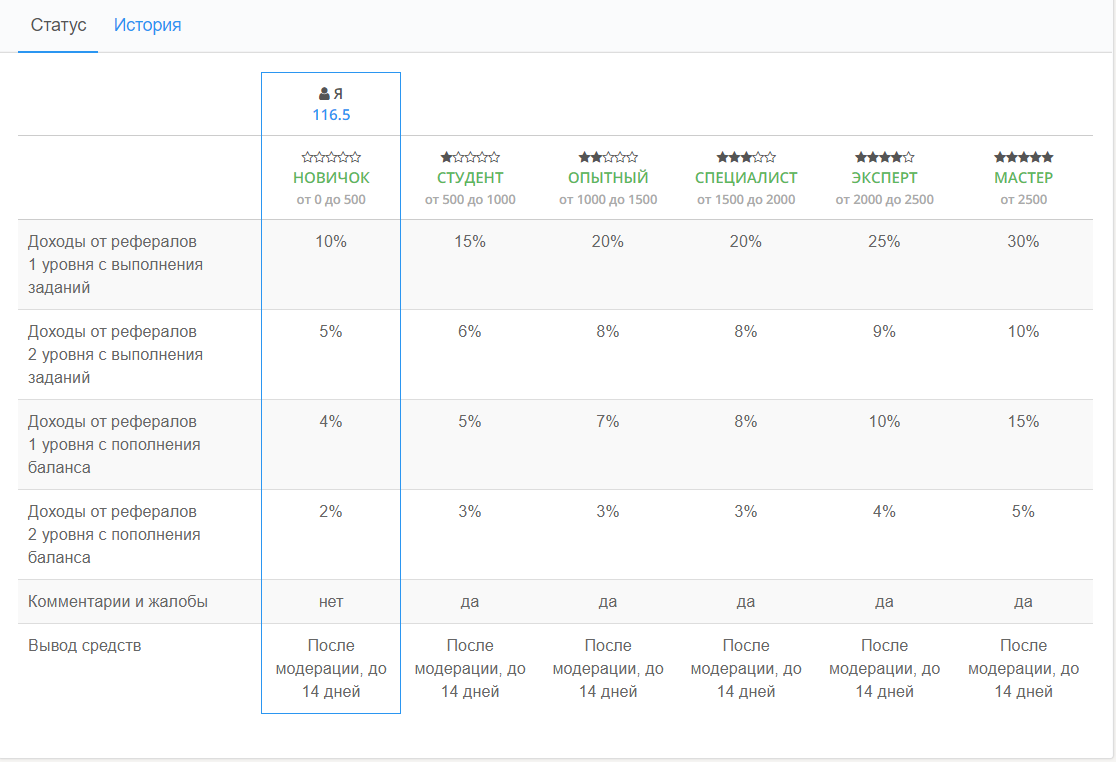The height and width of the screenshot is (762, 1116).
Task: Click the 10% value in НОВИЧОК column
Action: [x=331, y=242]
